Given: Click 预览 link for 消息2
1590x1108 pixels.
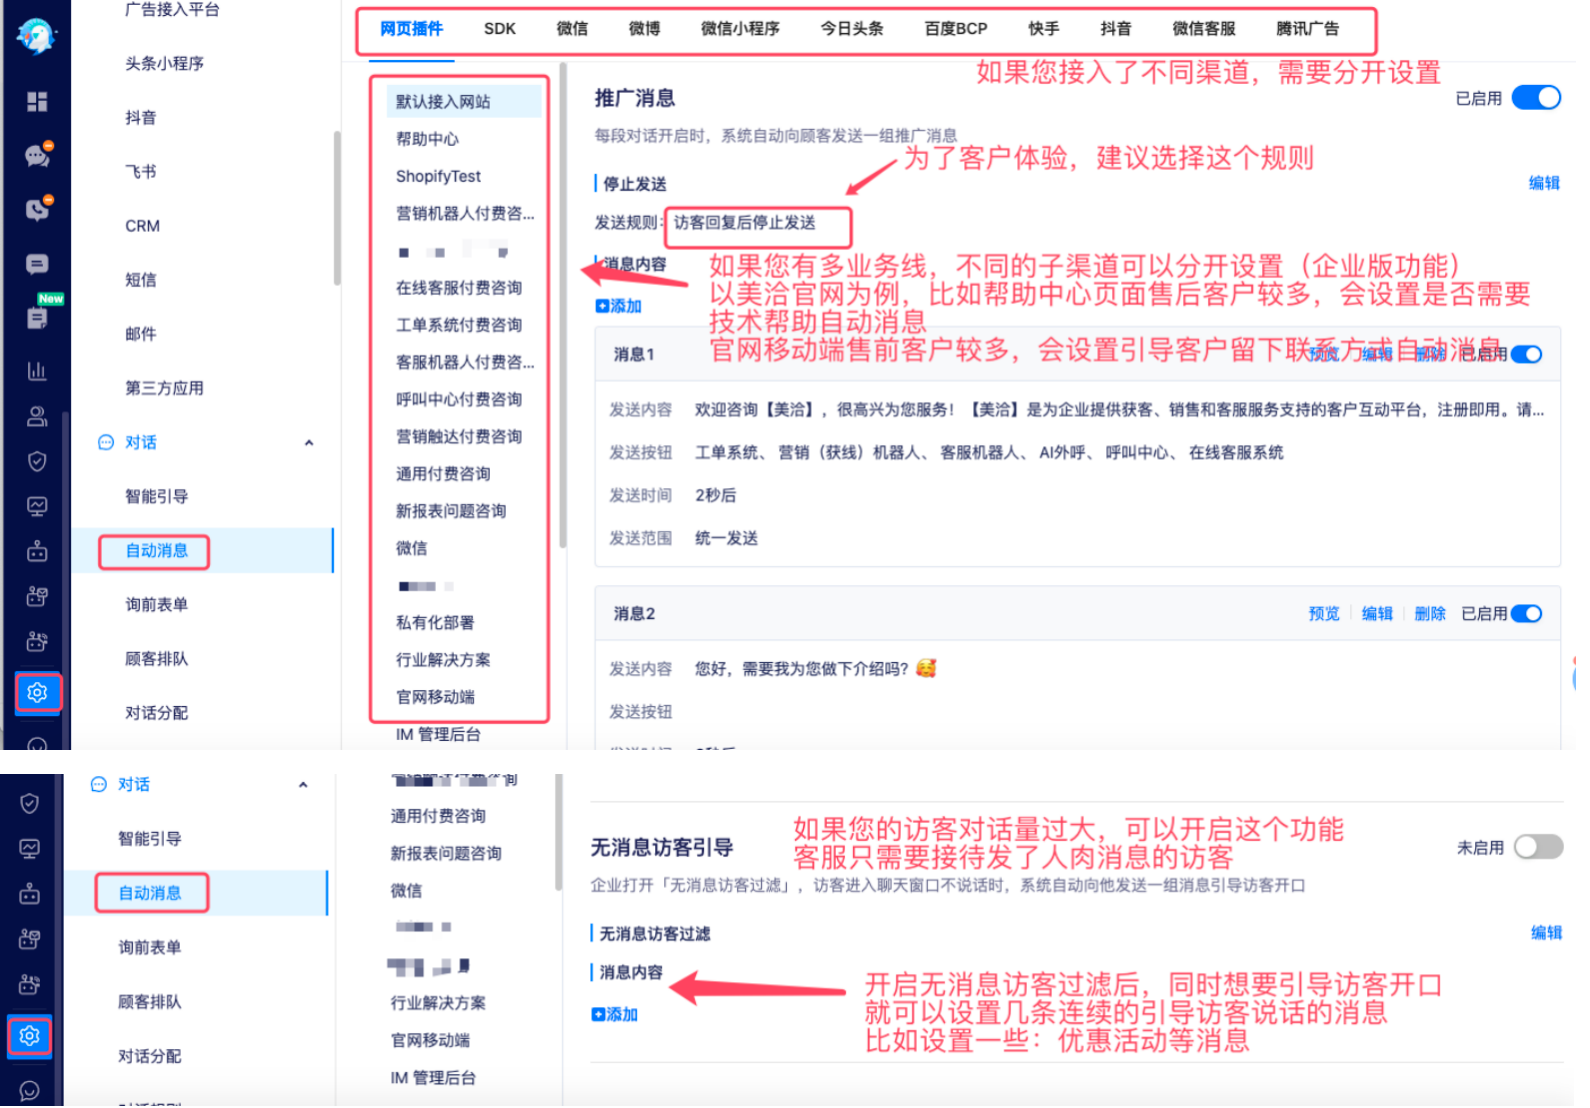Looking at the screenshot, I should pos(1324,614).
